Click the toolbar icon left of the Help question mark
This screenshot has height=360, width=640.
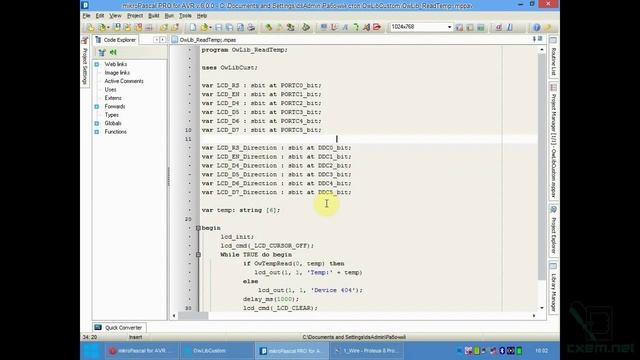pyautogui.click(x=510, y=27)
